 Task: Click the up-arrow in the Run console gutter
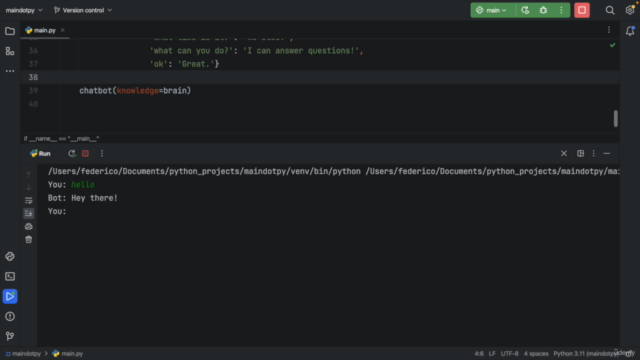click(x=29, y=174)
